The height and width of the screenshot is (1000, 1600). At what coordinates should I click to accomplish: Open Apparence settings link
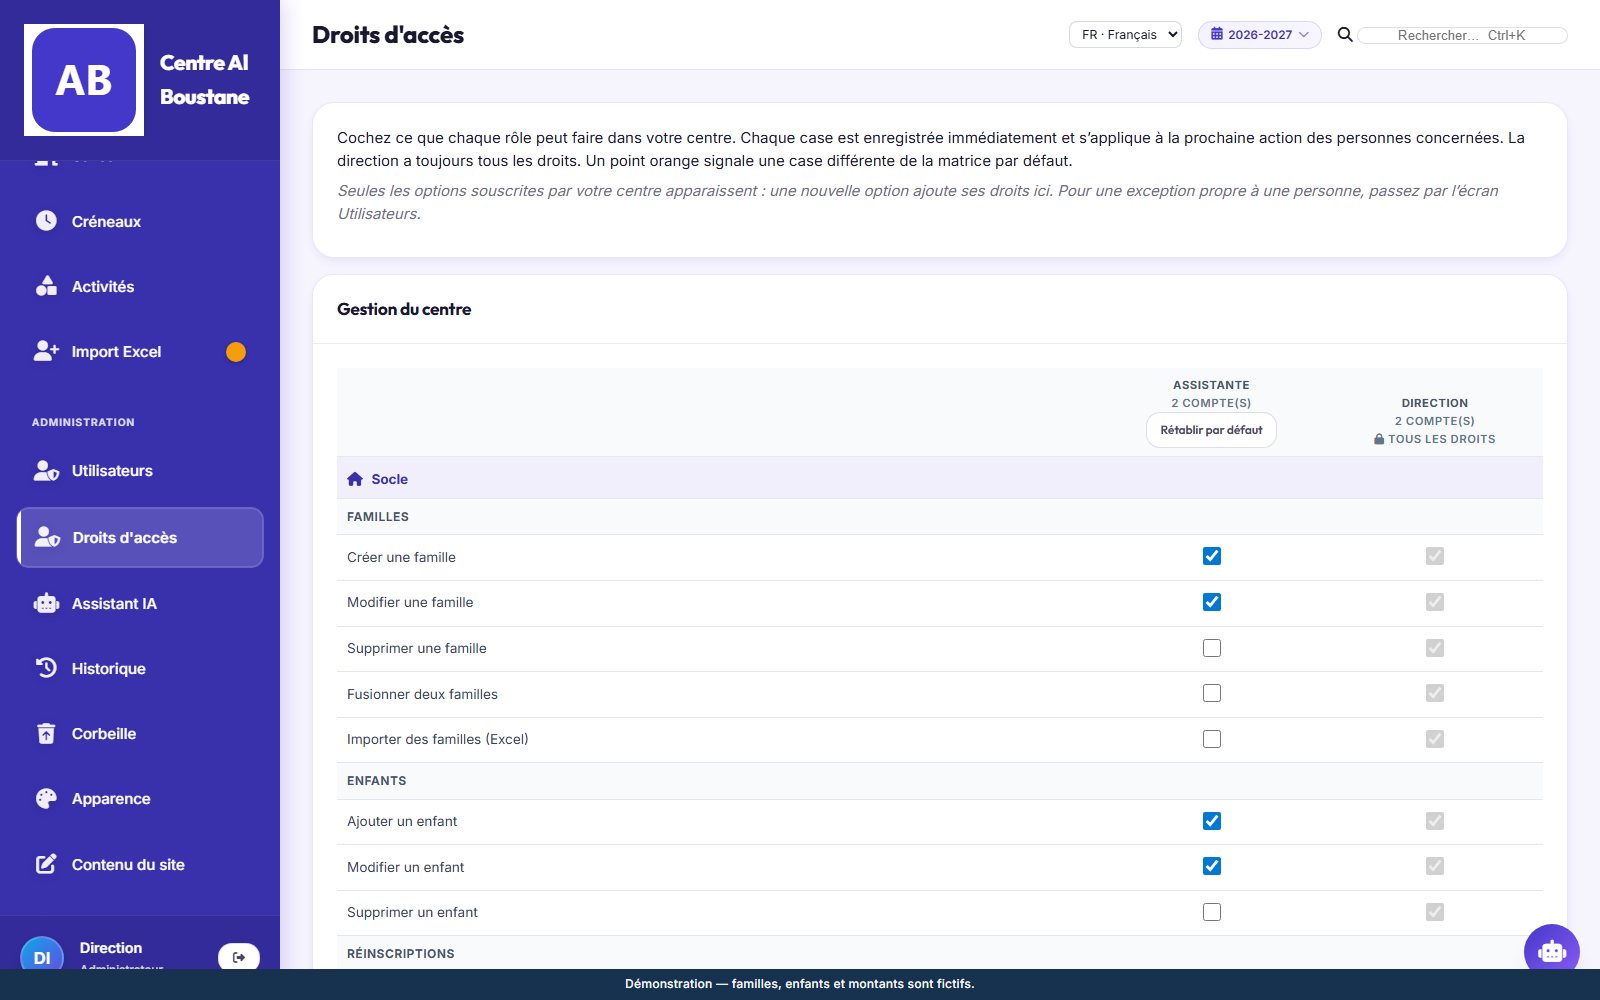140,798
